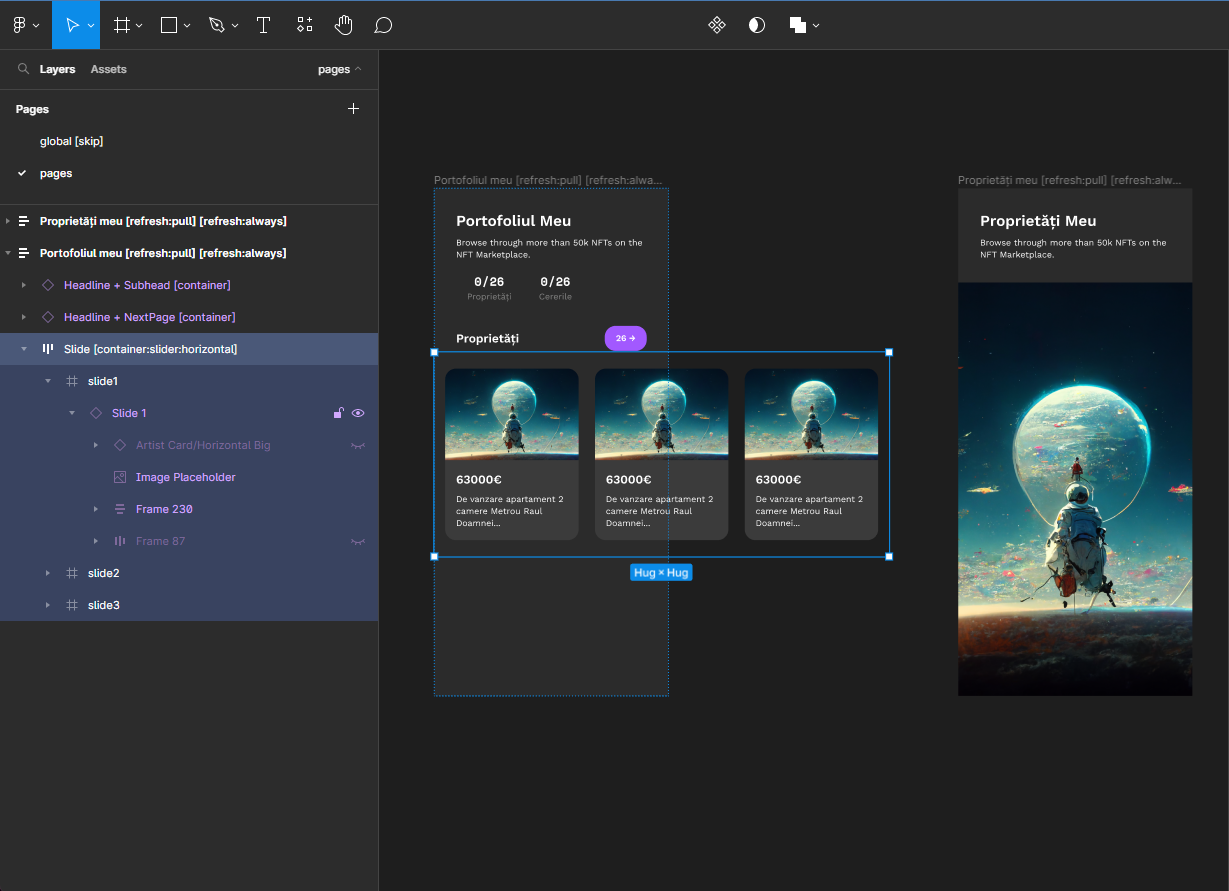This screenshot has width=1229, height=891.
Task: Click the Portofoliul Meu heading on canvas
Action: pyautogui.click(x=514, y=221)
